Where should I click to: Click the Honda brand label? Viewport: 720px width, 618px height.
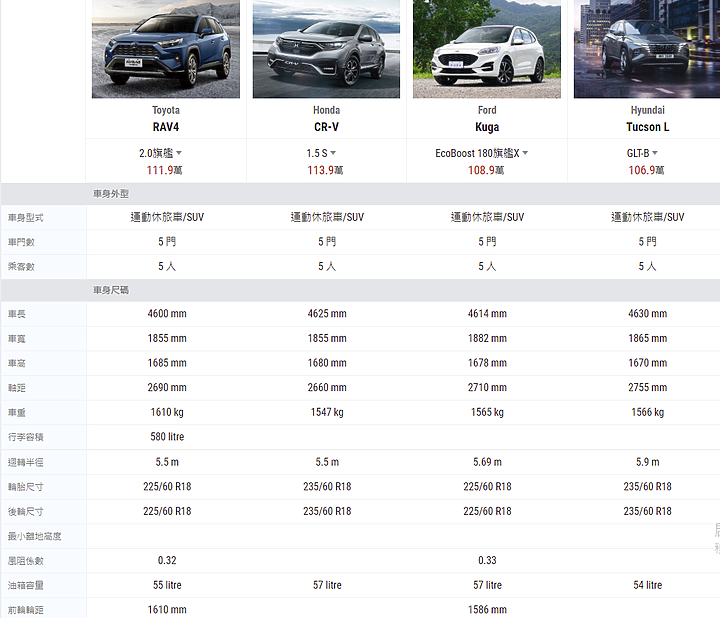click(326, 110)
